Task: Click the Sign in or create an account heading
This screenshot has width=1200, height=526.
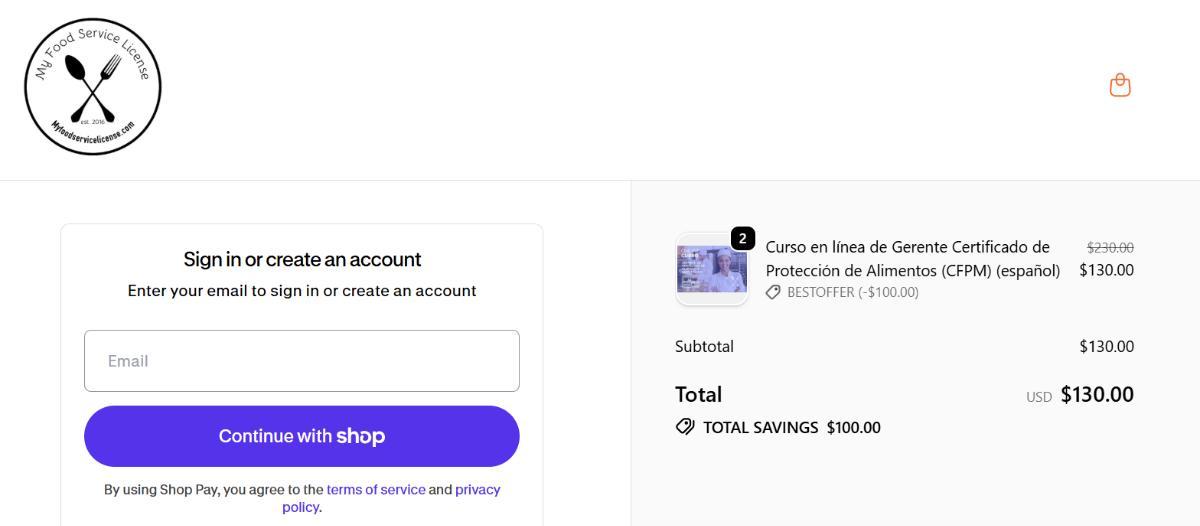Action: click(x=302, y=259)
